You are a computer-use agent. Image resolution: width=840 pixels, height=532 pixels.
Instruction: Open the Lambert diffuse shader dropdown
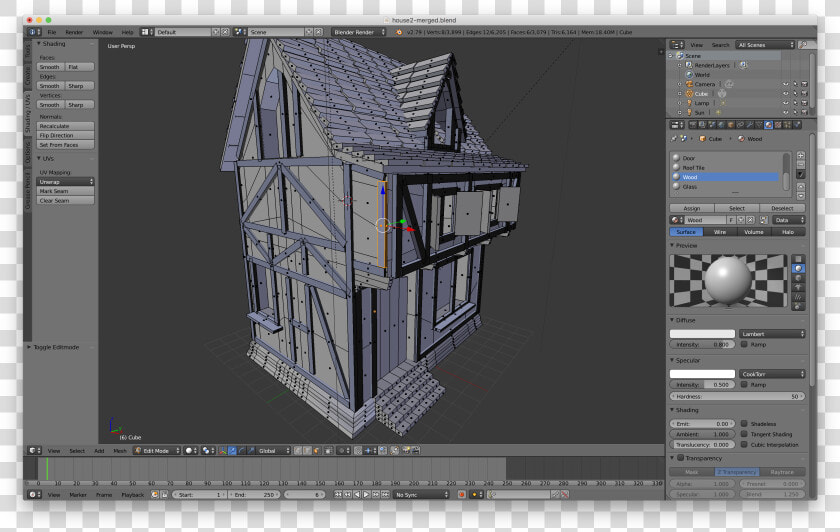772,333
